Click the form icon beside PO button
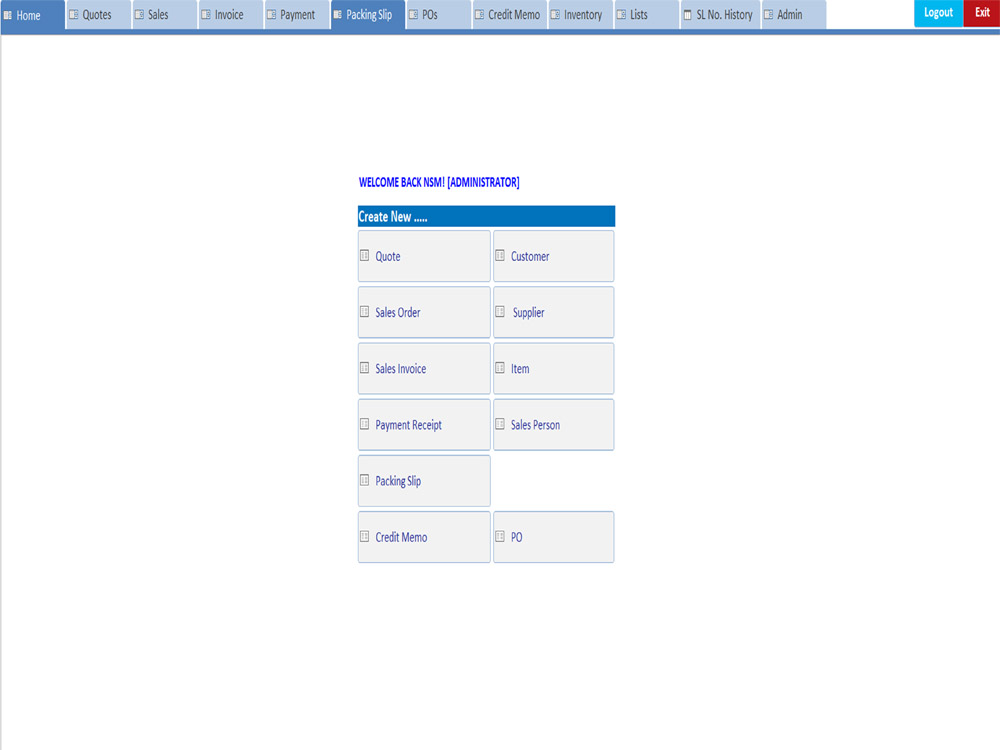This screenshot has height=750, width=1000. pyautogui.click(x=500, y=536)
